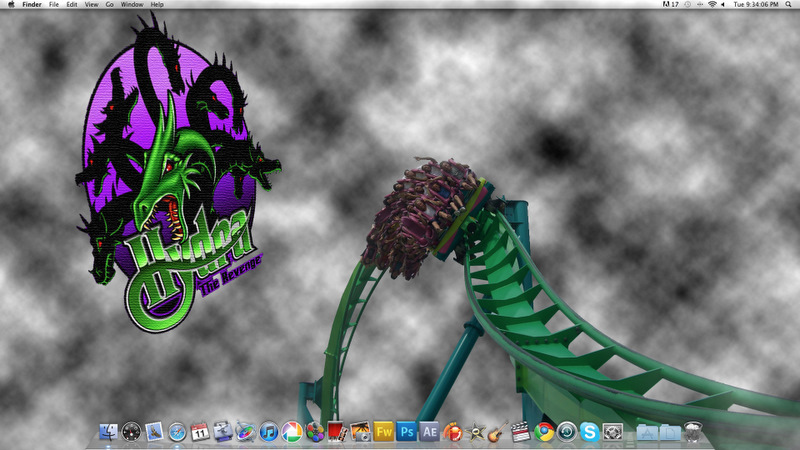This screenshot has height=450, width=800.
Task: Launch Final Cut clapperboard icon
Action: (x=521, y=432)
